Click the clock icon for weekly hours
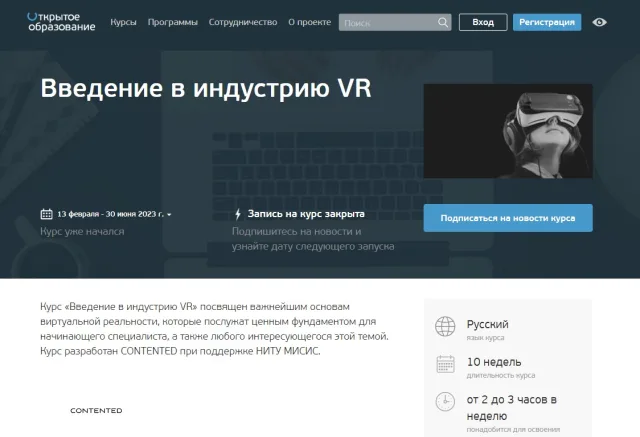 point(445,402)
